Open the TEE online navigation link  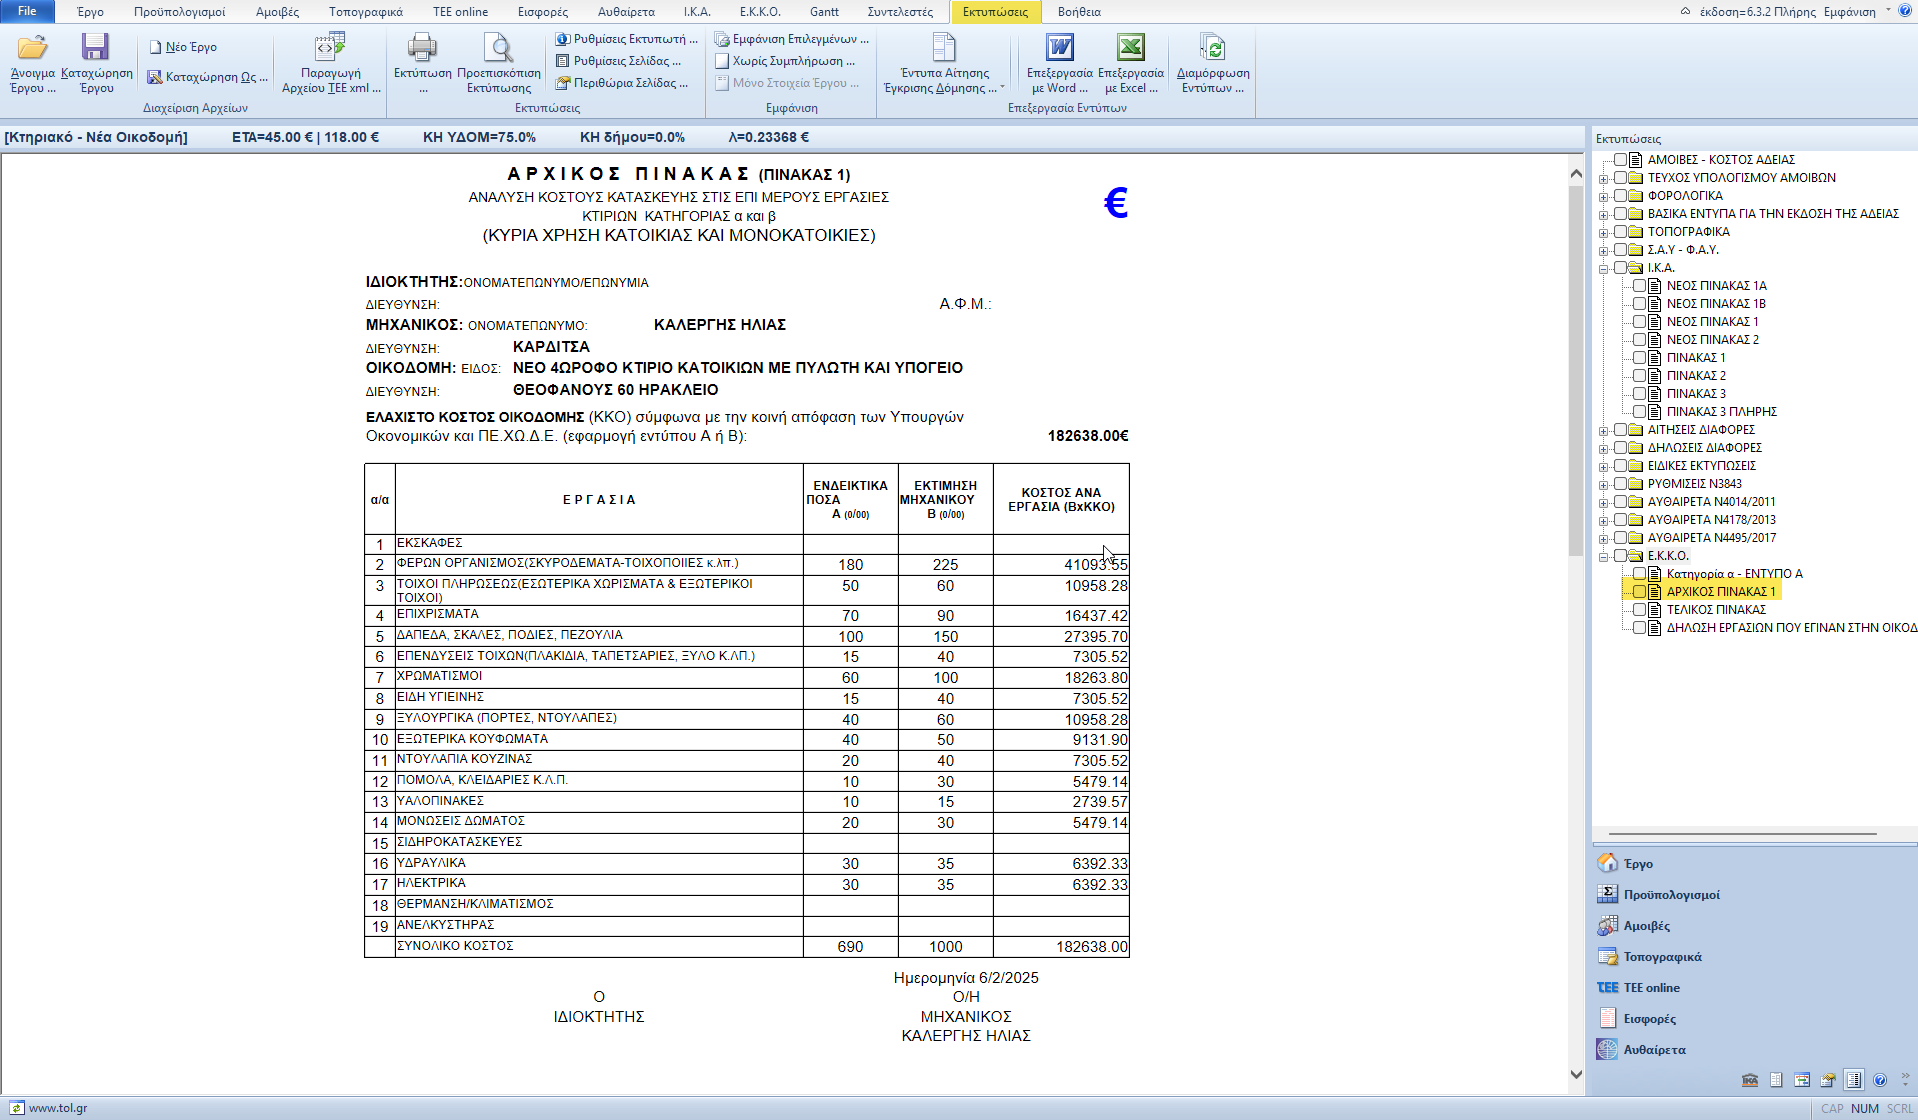click(x=1651, y=988)
